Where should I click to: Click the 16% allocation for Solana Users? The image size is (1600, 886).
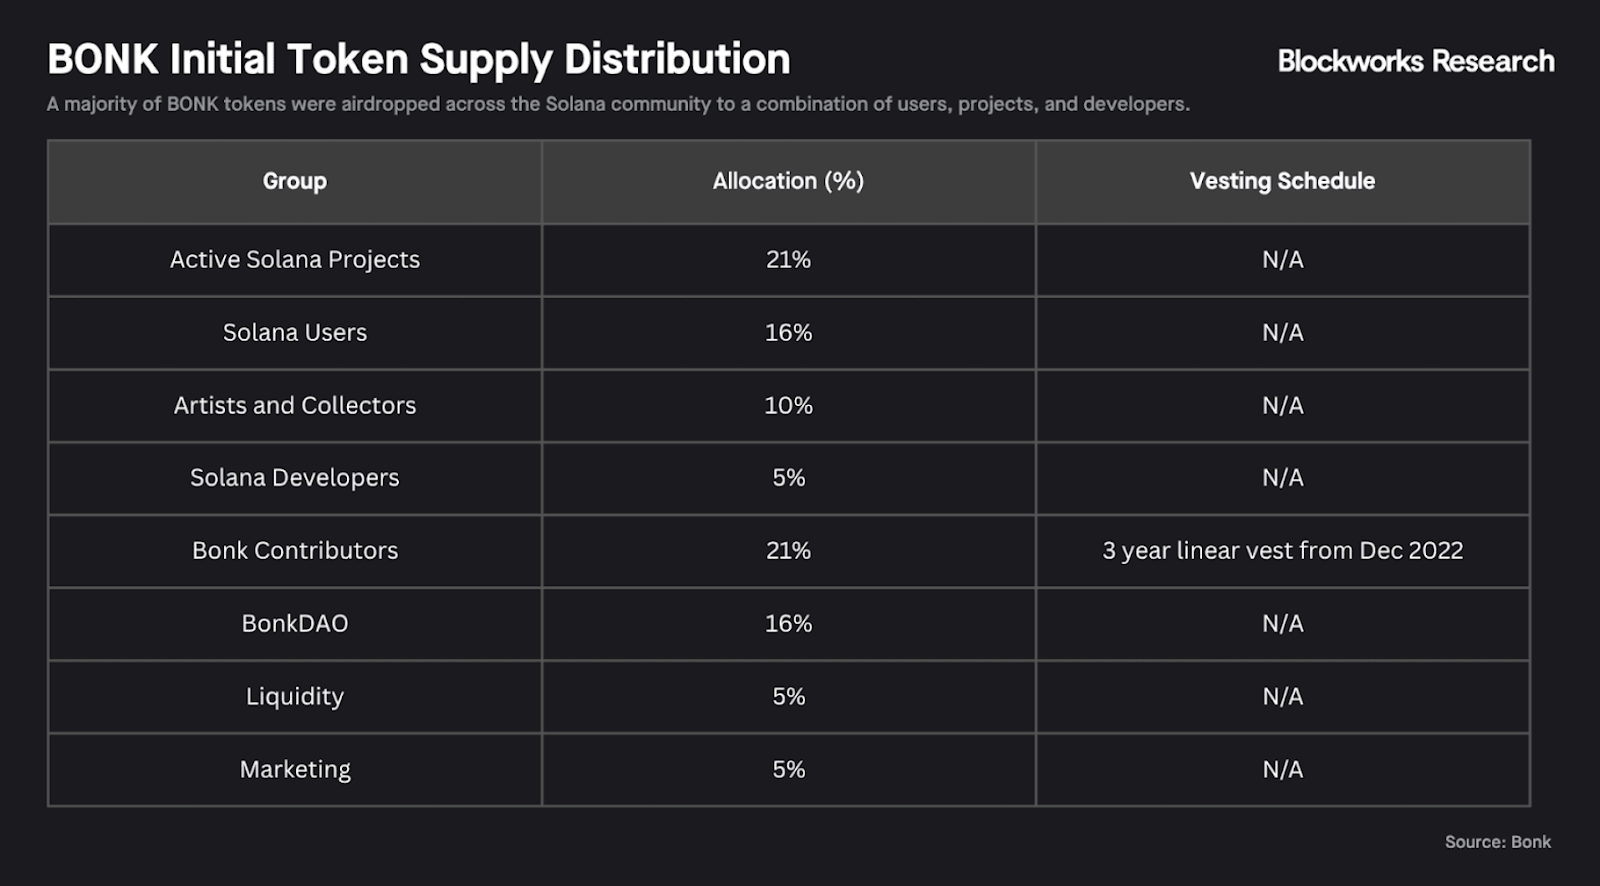point(788,333)
